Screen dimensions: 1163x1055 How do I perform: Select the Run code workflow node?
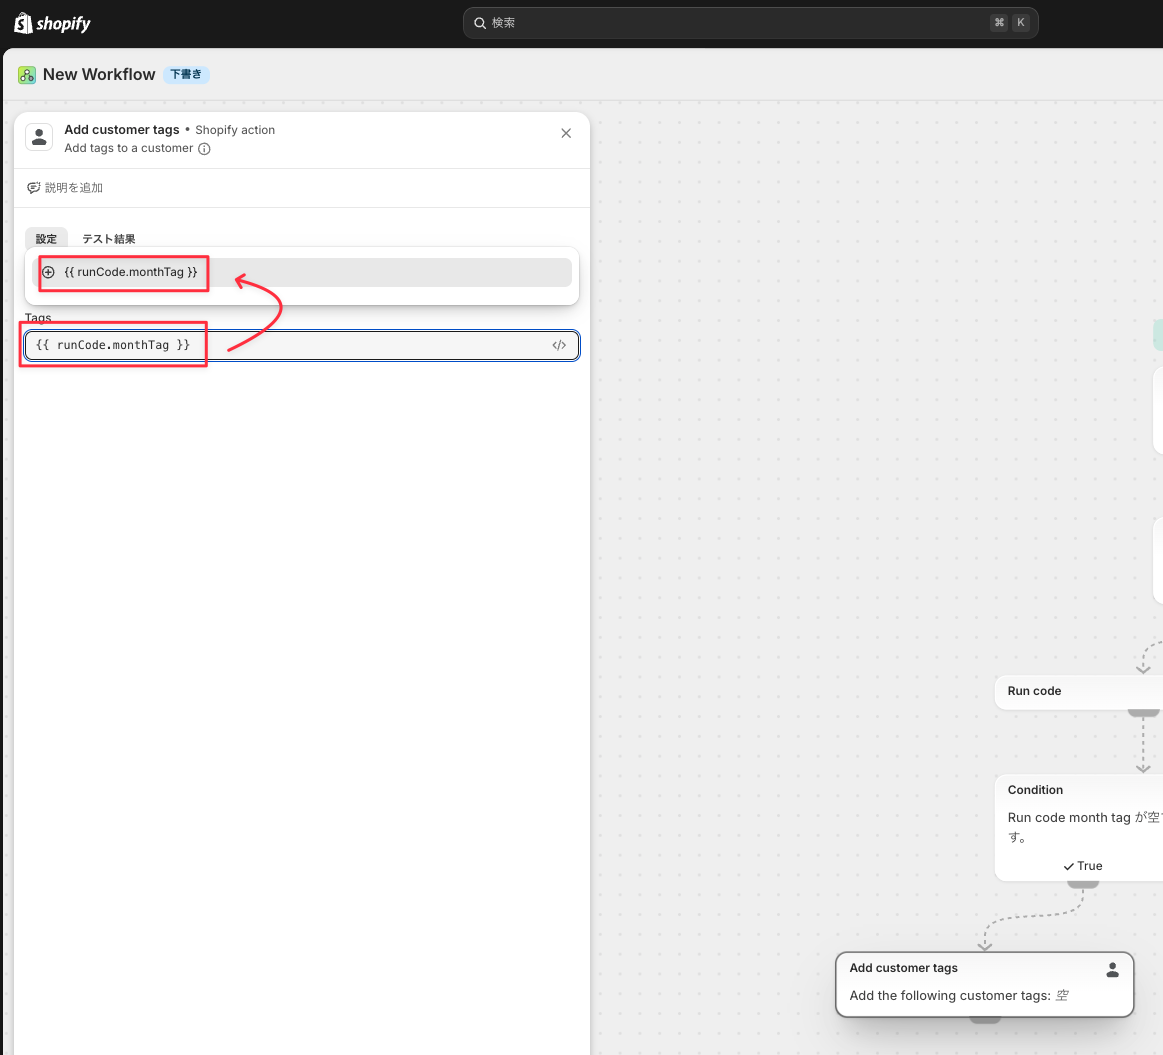(1078, 691)
